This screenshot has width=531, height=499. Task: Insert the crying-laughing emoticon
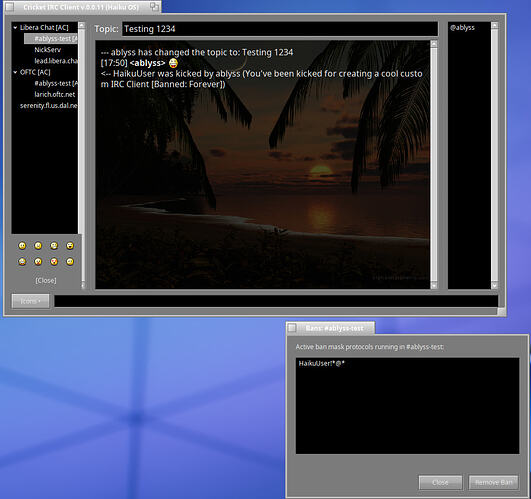22,261
